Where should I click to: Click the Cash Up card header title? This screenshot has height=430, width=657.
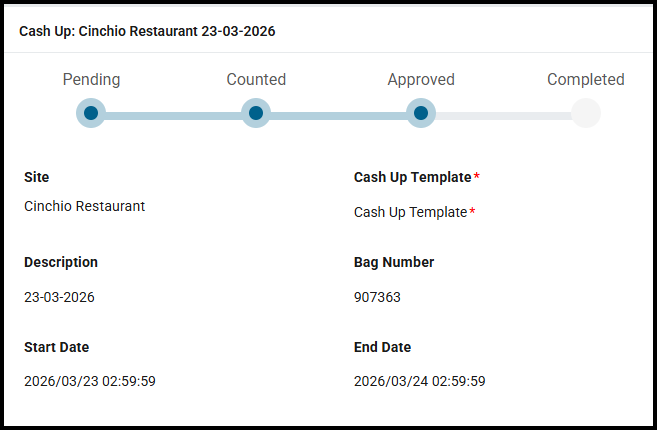[147, 31]
